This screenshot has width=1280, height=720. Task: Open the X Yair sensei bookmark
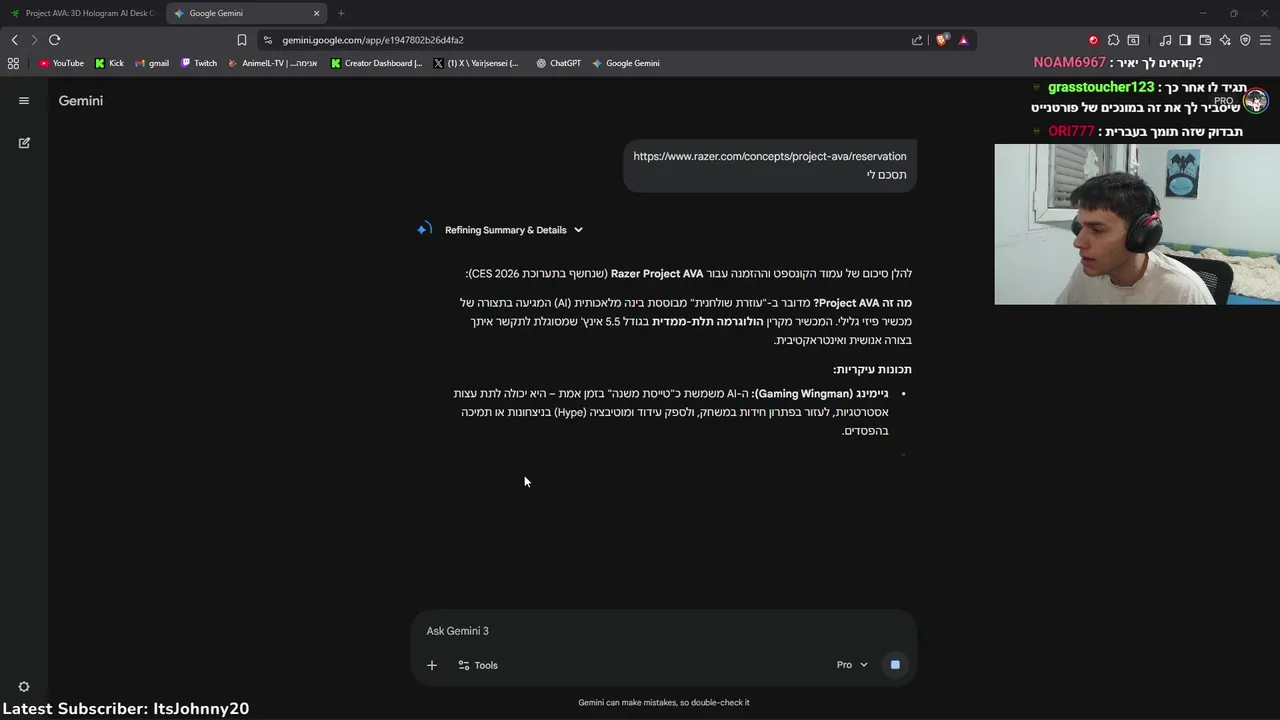tap(477, 63)
